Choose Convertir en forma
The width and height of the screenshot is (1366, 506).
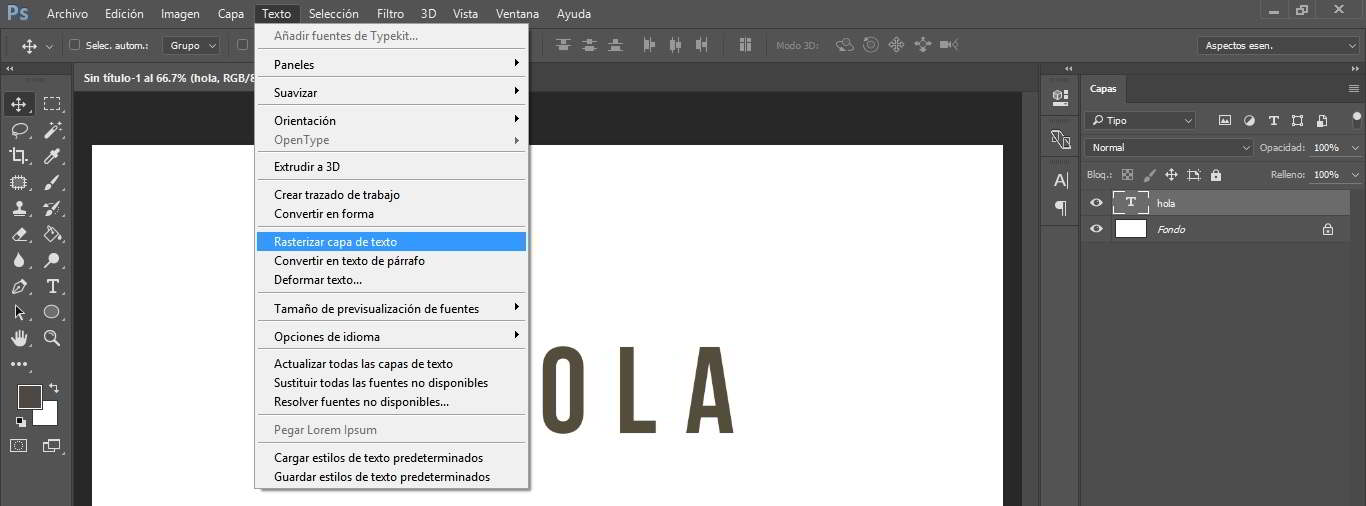pos(391,214)
